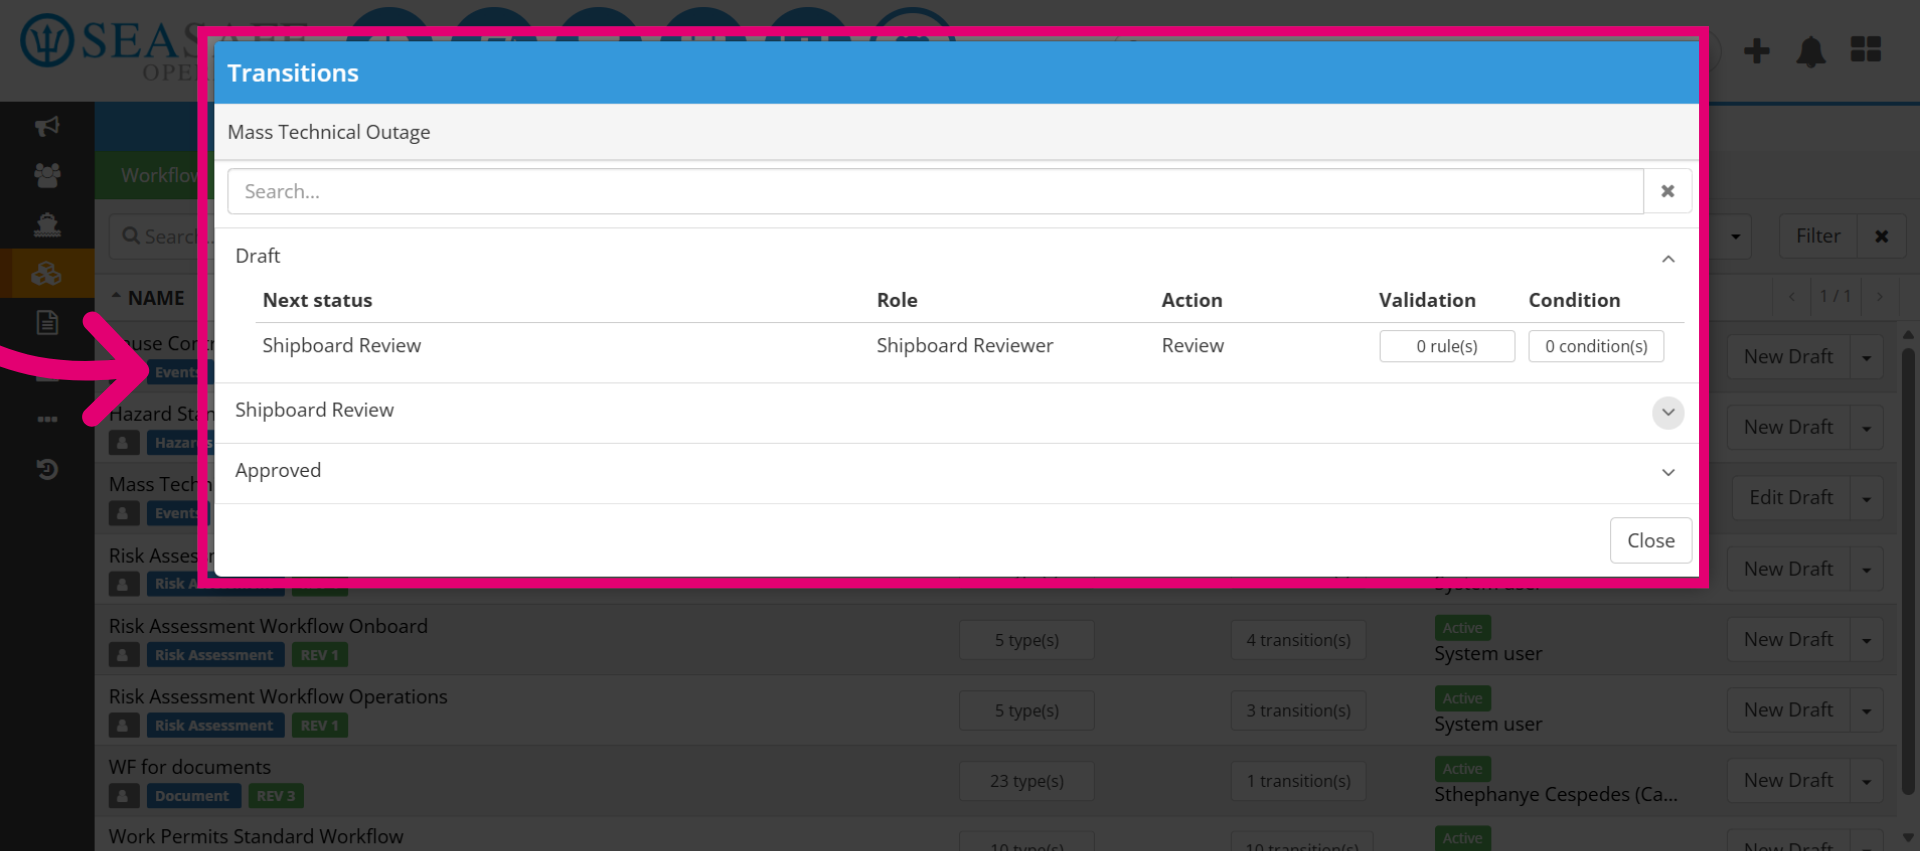The height and width of the screenshot is (851, 1920).
Task: Close the Transitions dialog
Action: click(x=1650, y=540)
